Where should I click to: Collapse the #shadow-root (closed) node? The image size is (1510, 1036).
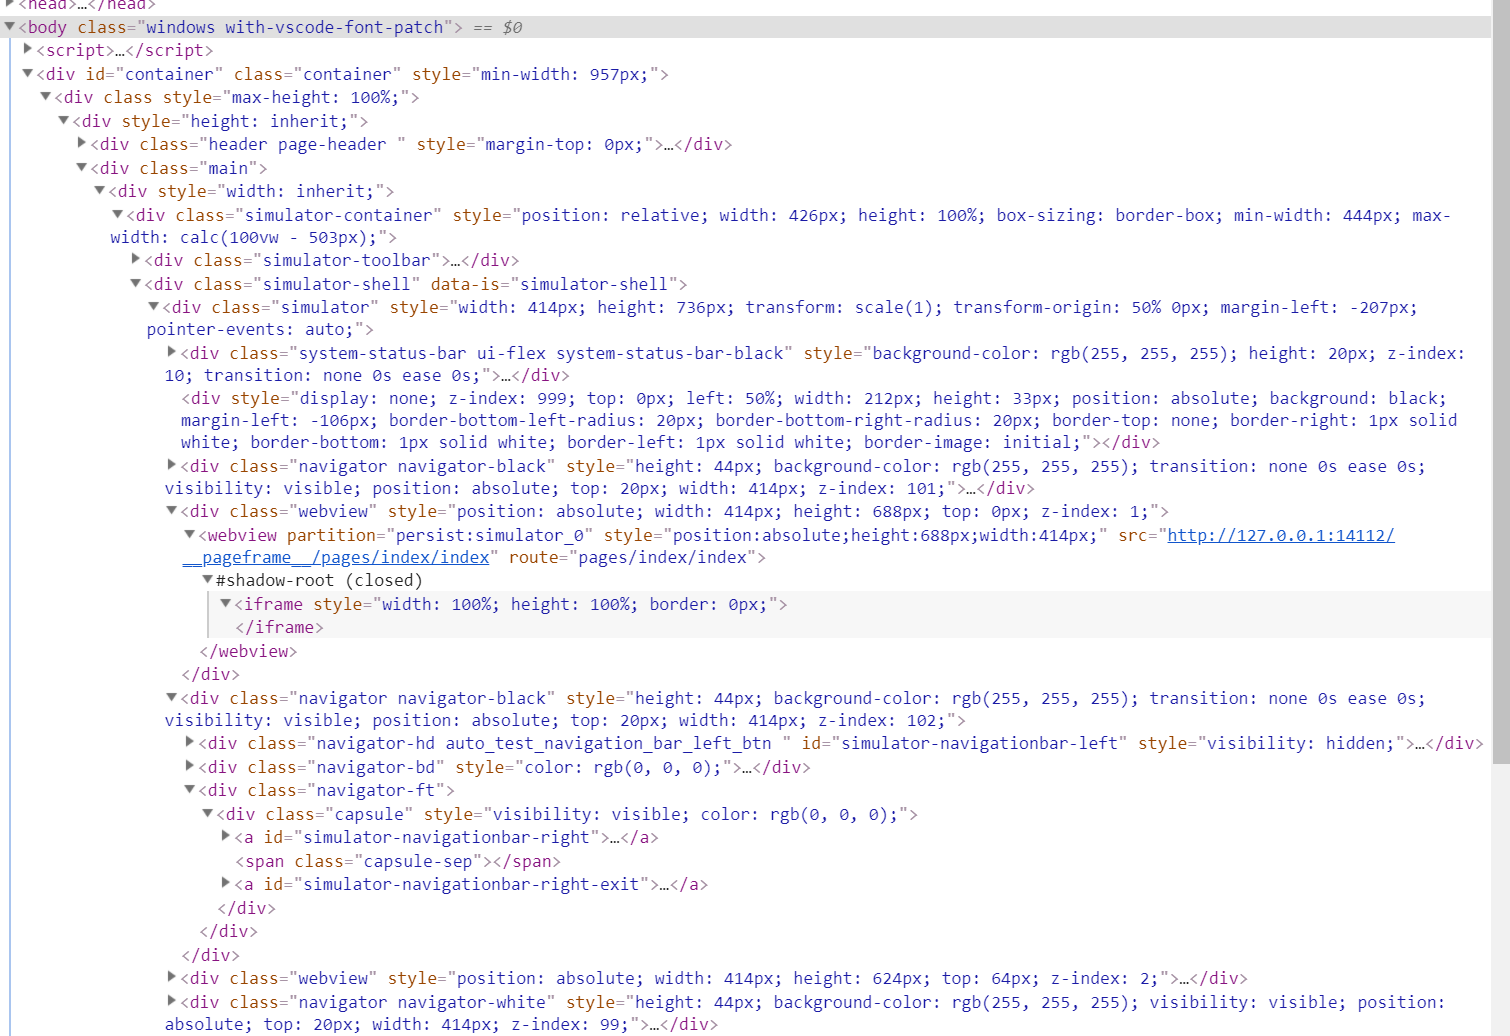pyautogui.click(x=208, y=580)
